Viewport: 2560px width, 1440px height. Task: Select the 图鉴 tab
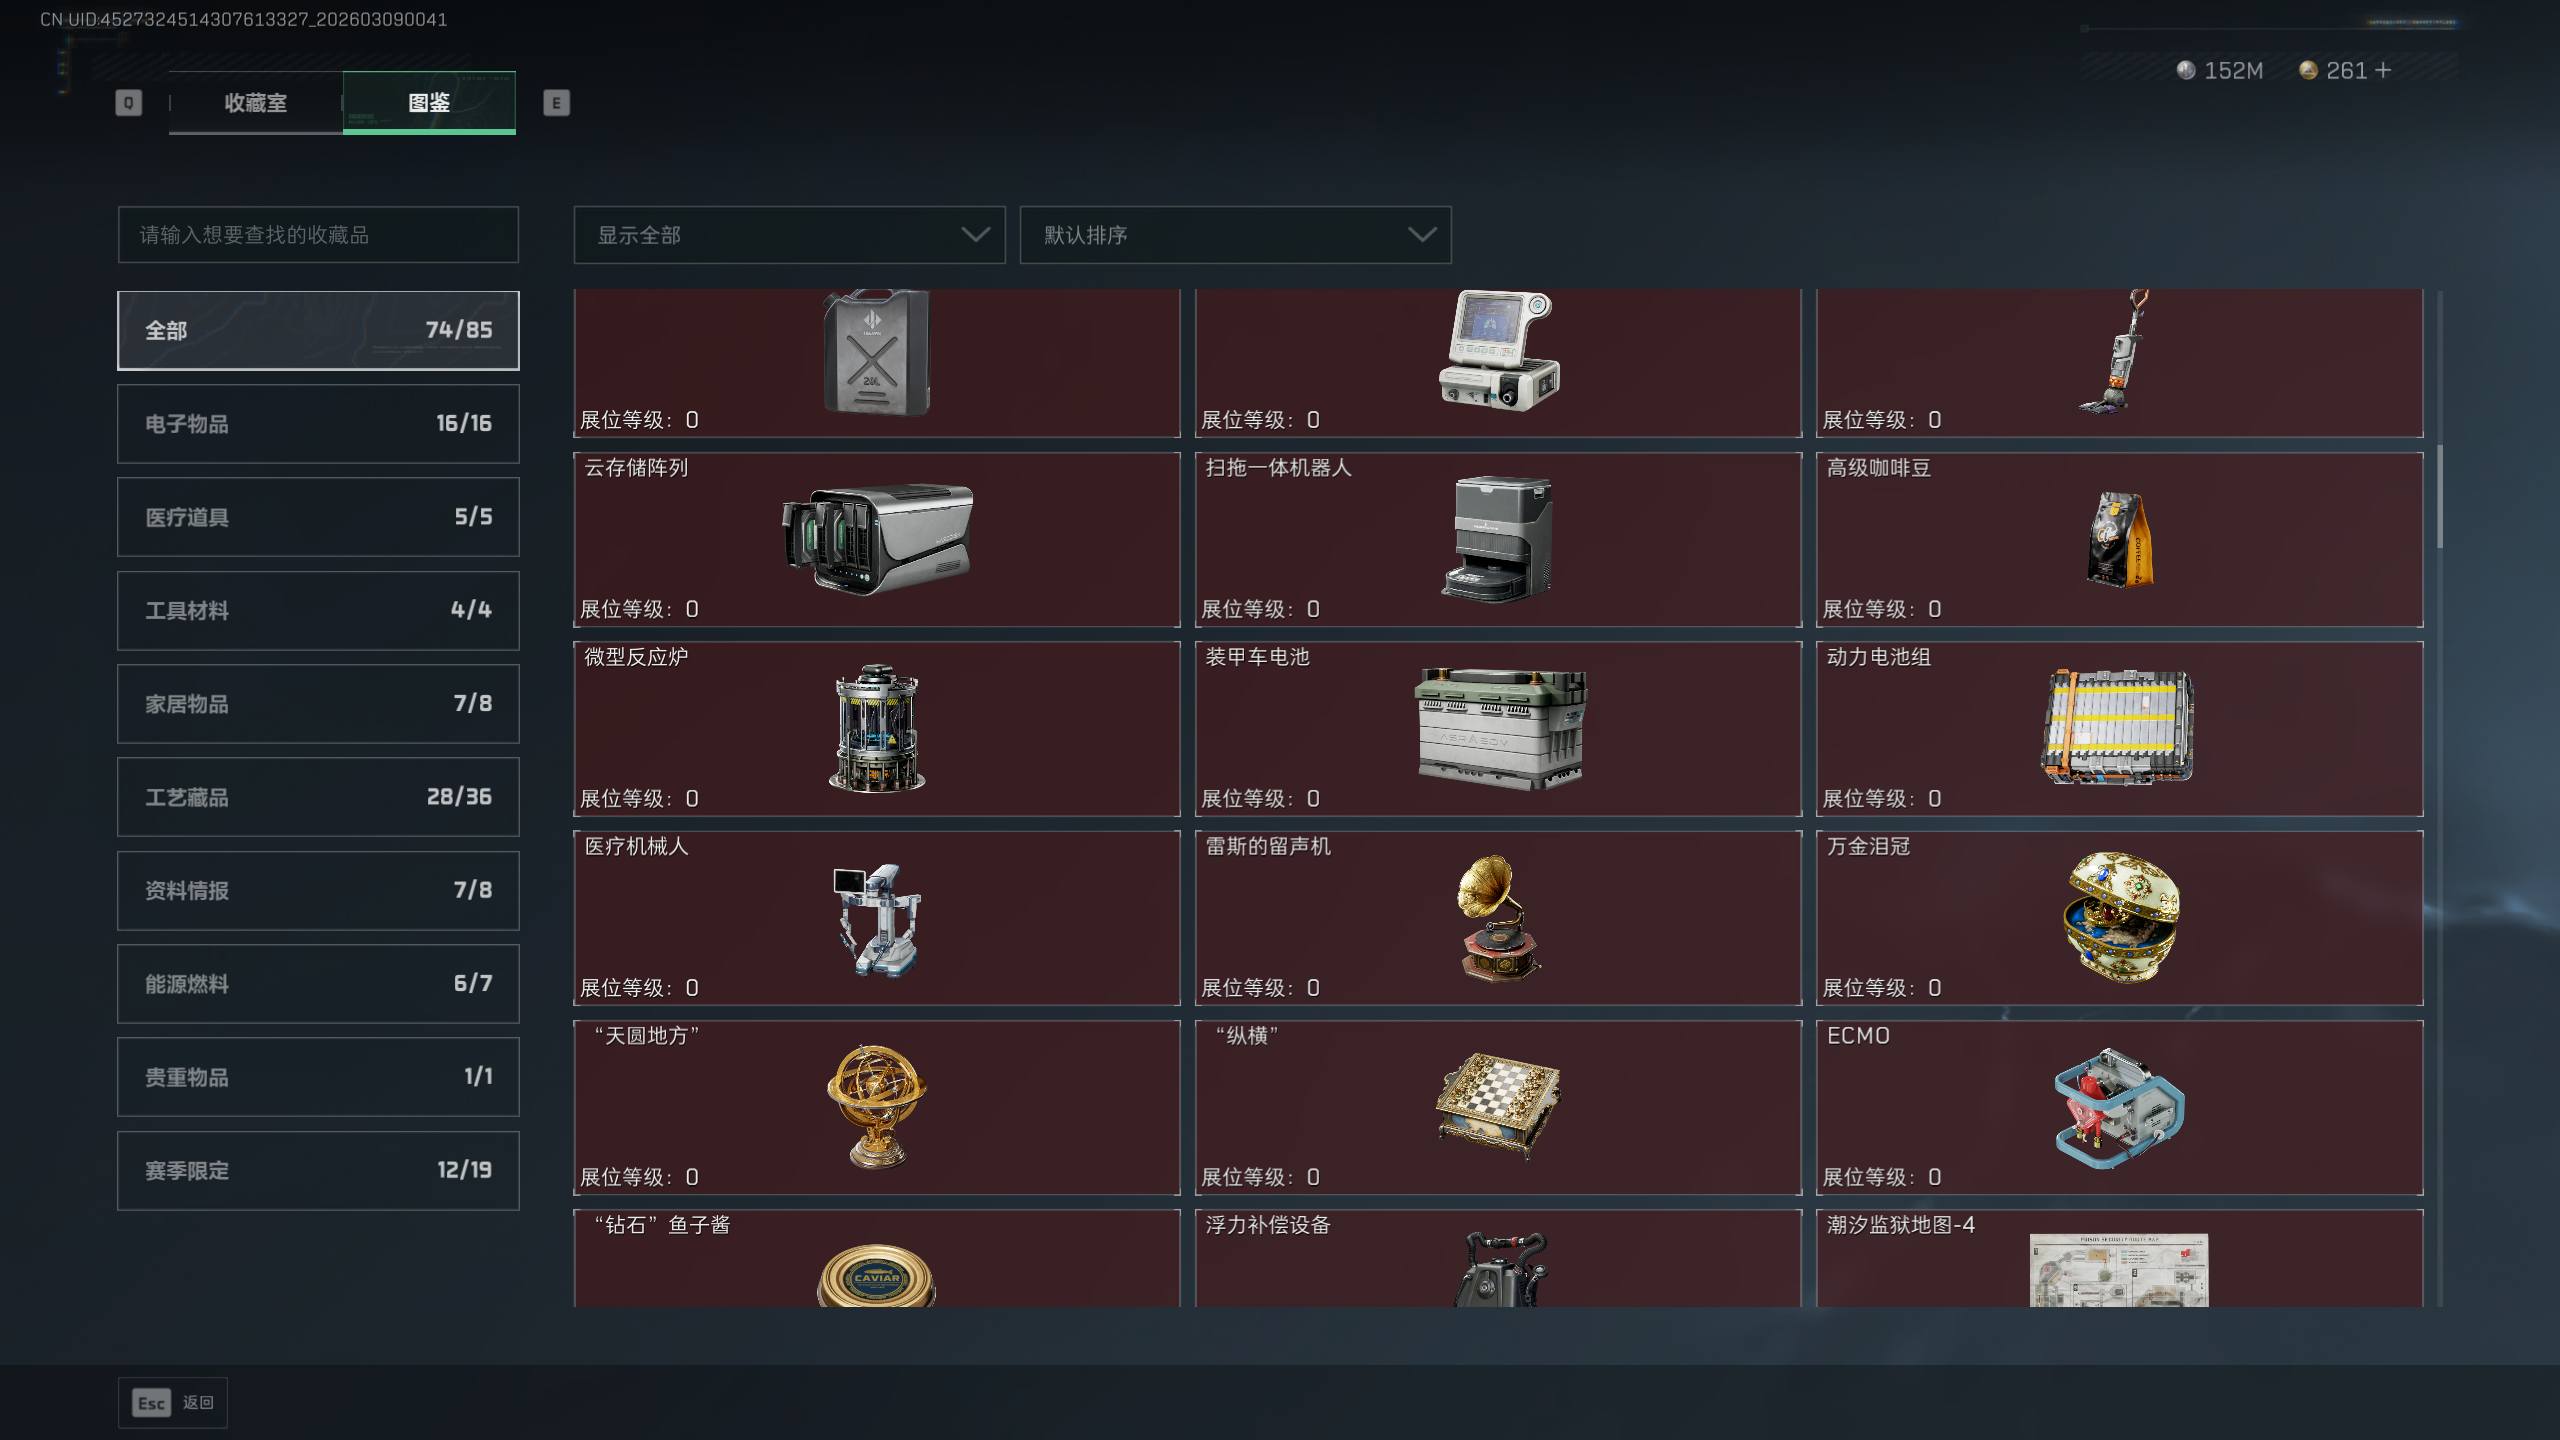point(429,102)
